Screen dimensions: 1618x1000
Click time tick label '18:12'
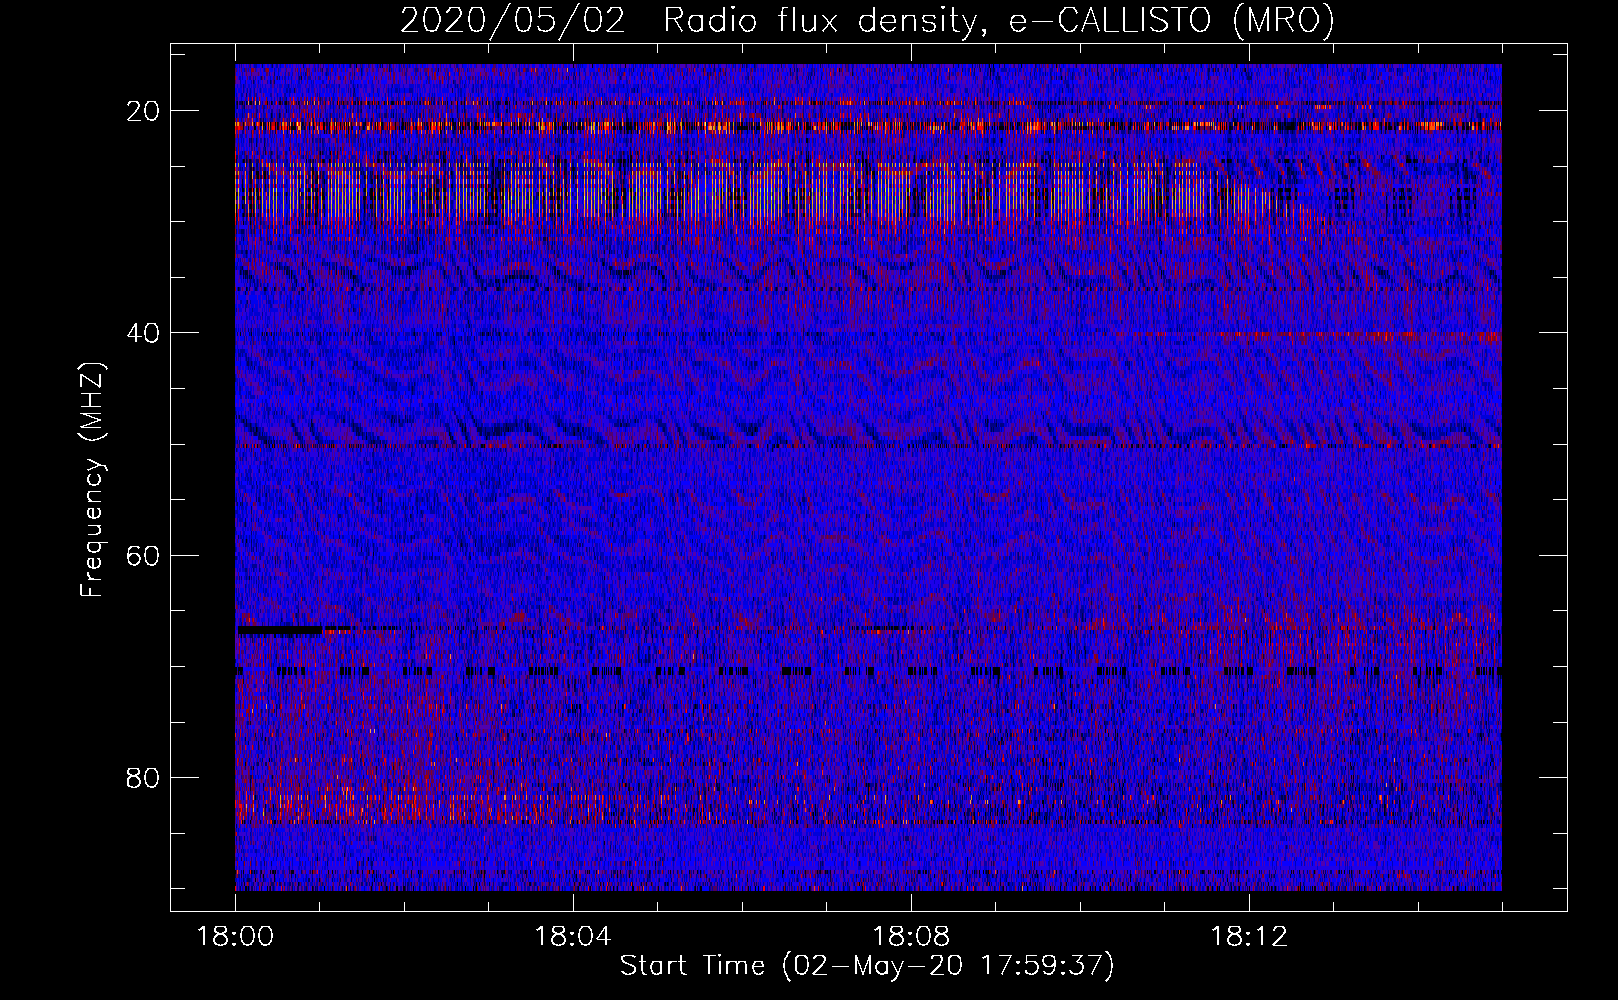(x=1249, y=937)
